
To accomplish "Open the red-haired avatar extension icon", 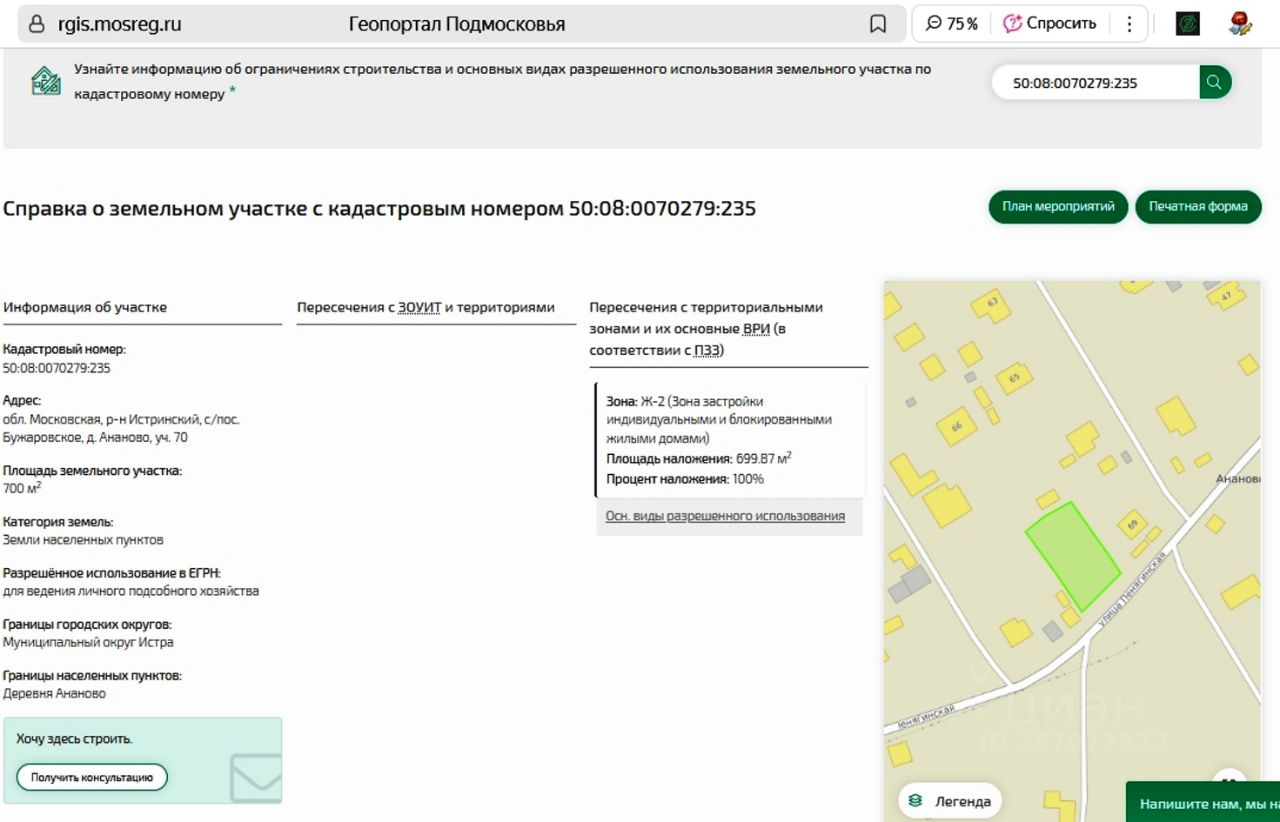I will (1241, 24).
